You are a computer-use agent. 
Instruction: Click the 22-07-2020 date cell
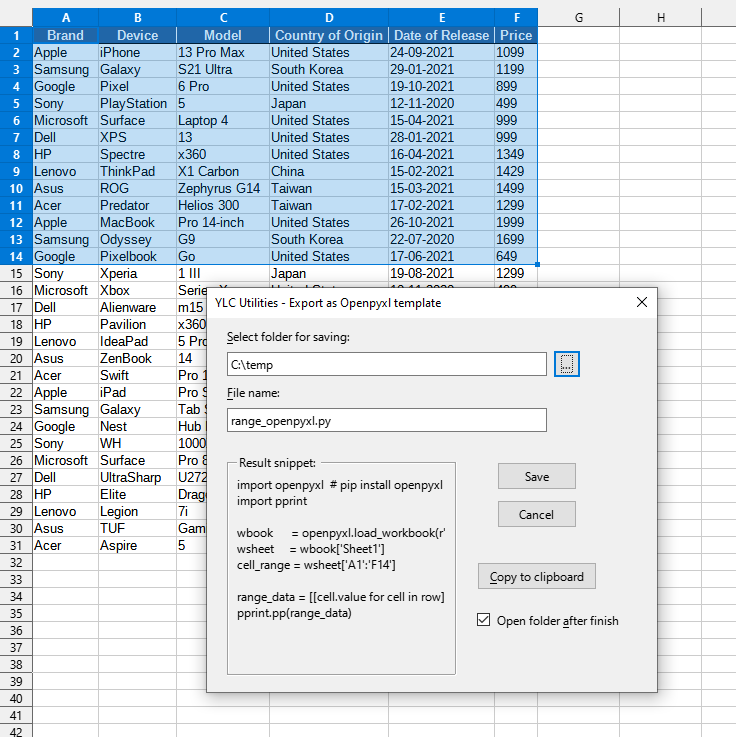pyautogui.click(x=441, y=239)
